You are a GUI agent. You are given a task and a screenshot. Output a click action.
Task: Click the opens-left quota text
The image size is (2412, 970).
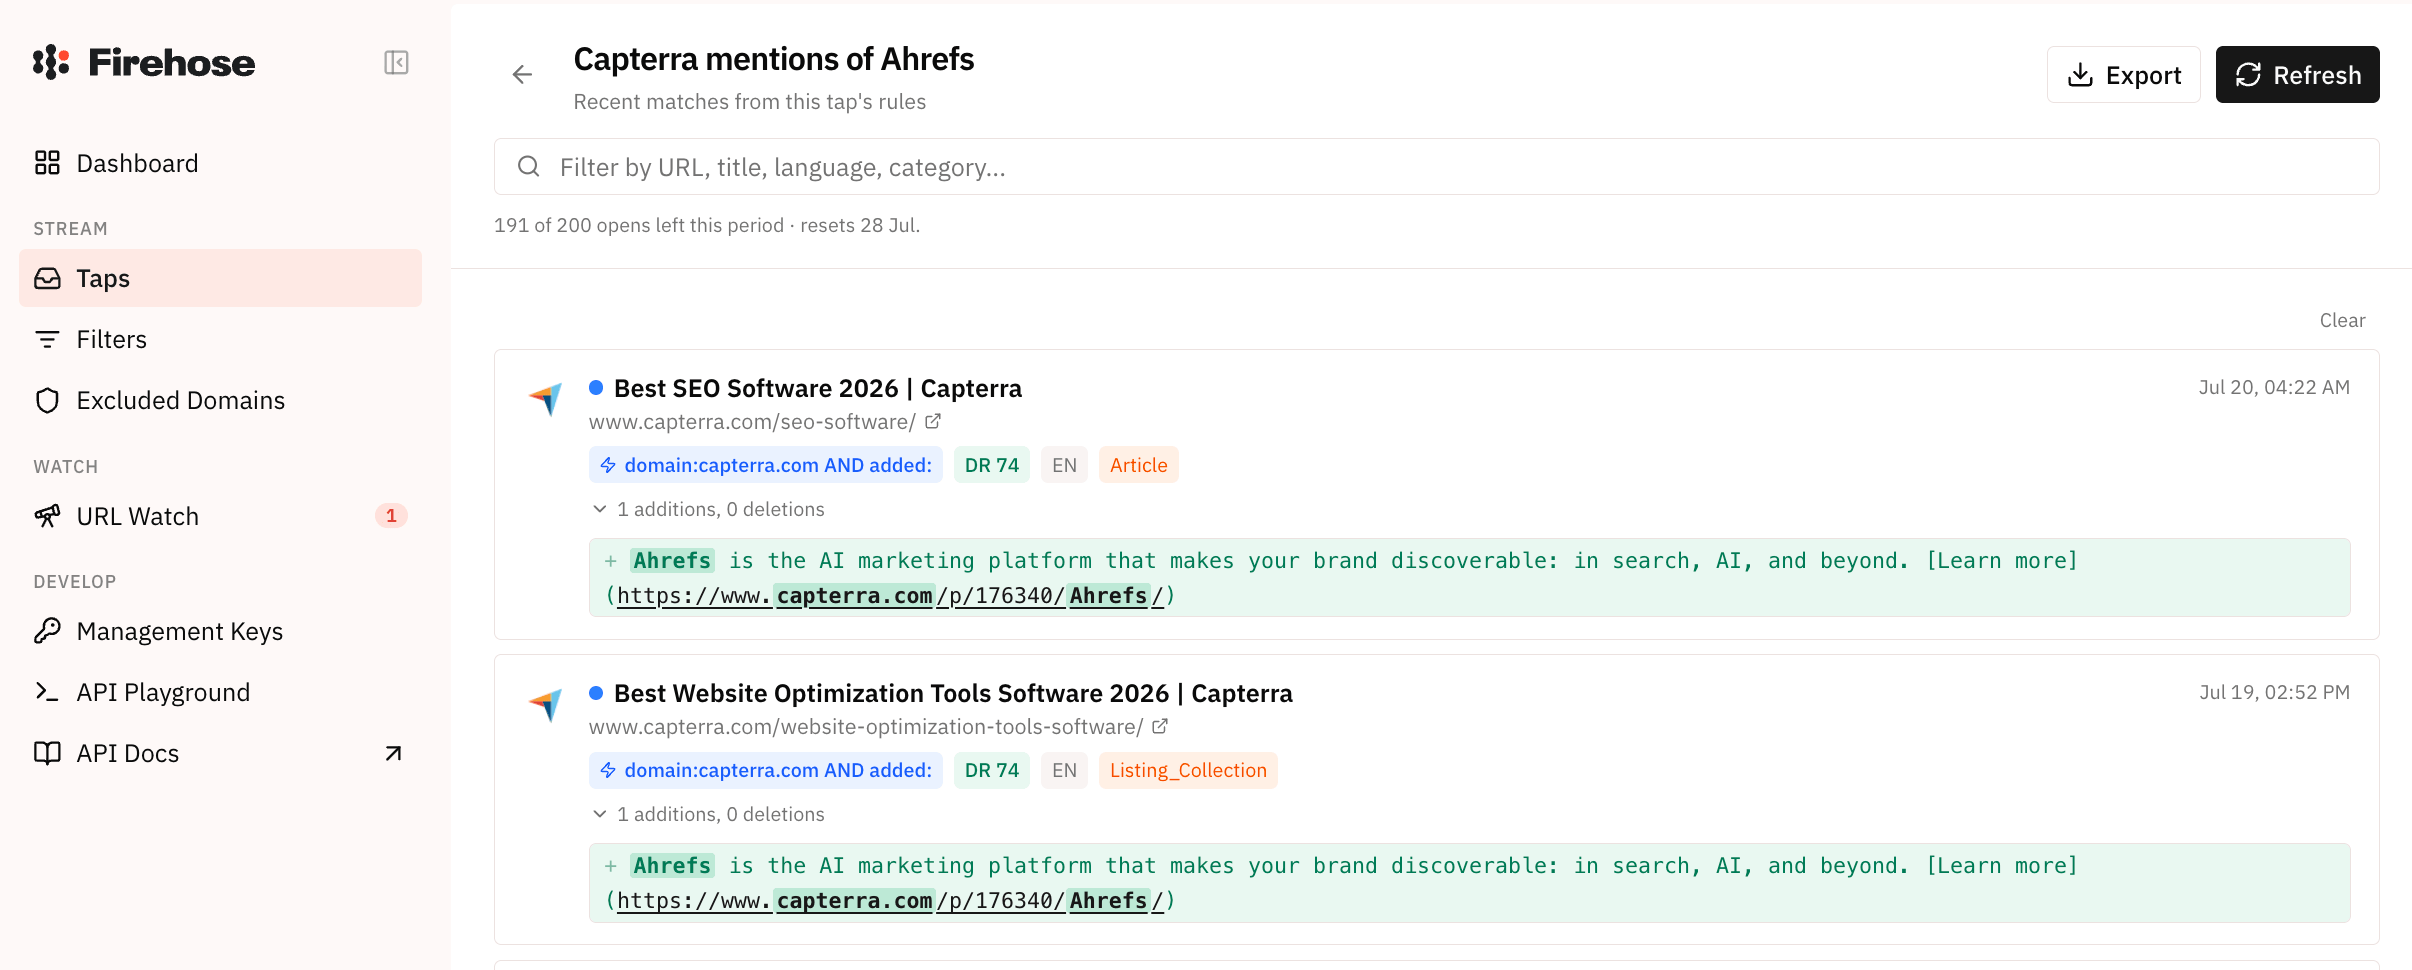[707, 225]
